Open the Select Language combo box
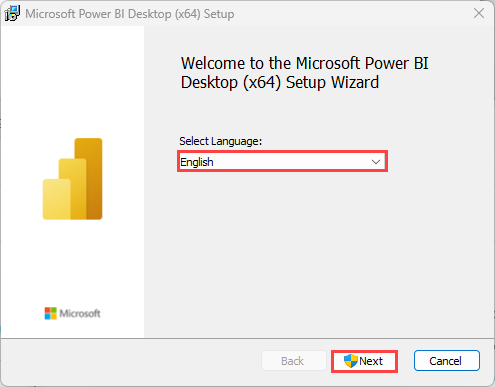Viewport: 495px width, 387px height. 282,162
